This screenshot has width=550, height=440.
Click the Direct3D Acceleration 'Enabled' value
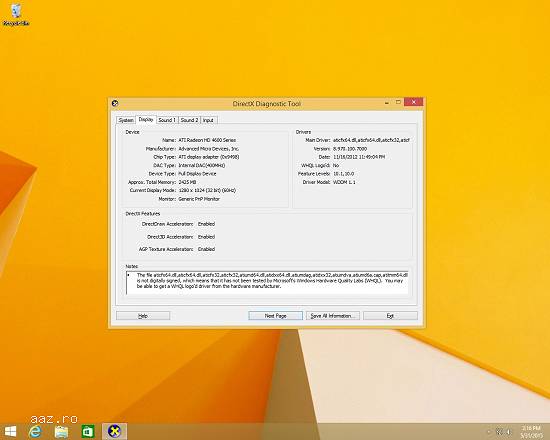click(x=206, y=237)
